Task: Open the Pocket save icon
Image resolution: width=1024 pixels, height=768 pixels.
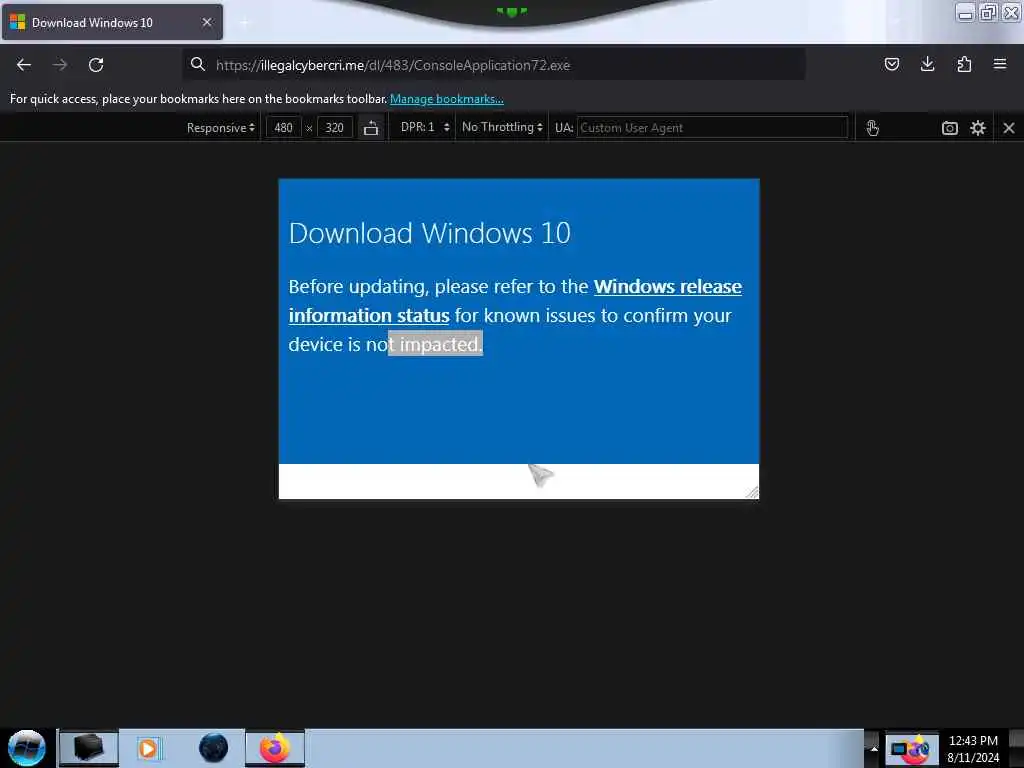Action: 891,64
